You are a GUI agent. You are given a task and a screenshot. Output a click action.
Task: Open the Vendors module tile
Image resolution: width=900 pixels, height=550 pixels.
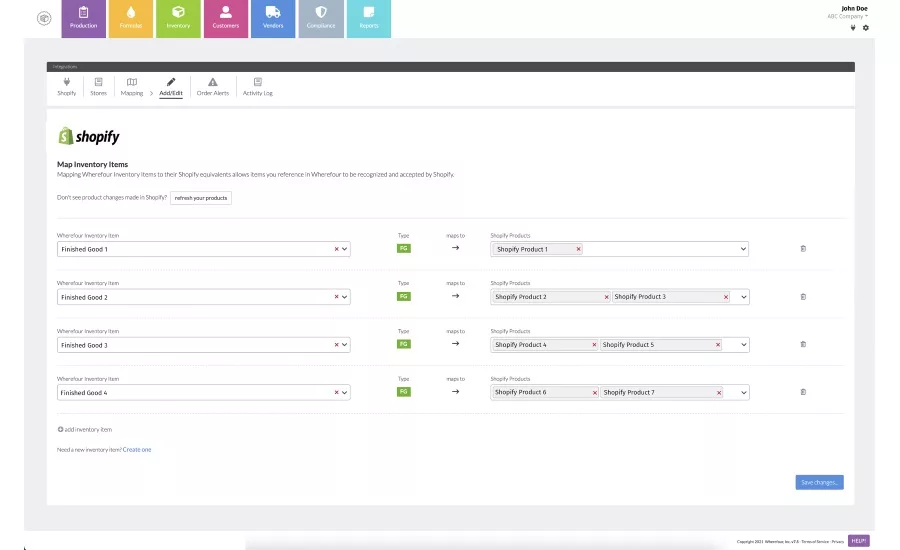click(x=273, y=19)
